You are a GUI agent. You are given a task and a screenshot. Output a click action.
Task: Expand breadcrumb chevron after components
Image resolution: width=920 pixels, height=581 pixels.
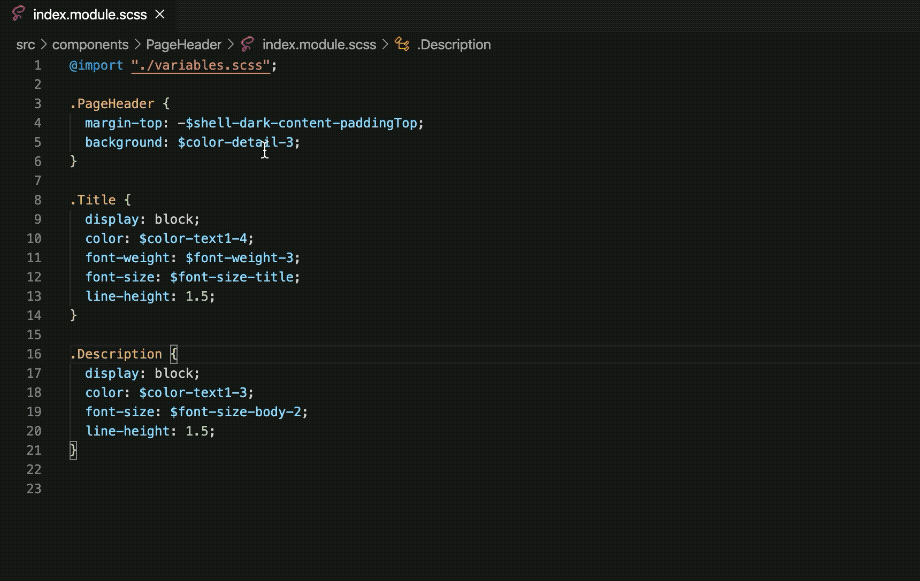[137, 45]
